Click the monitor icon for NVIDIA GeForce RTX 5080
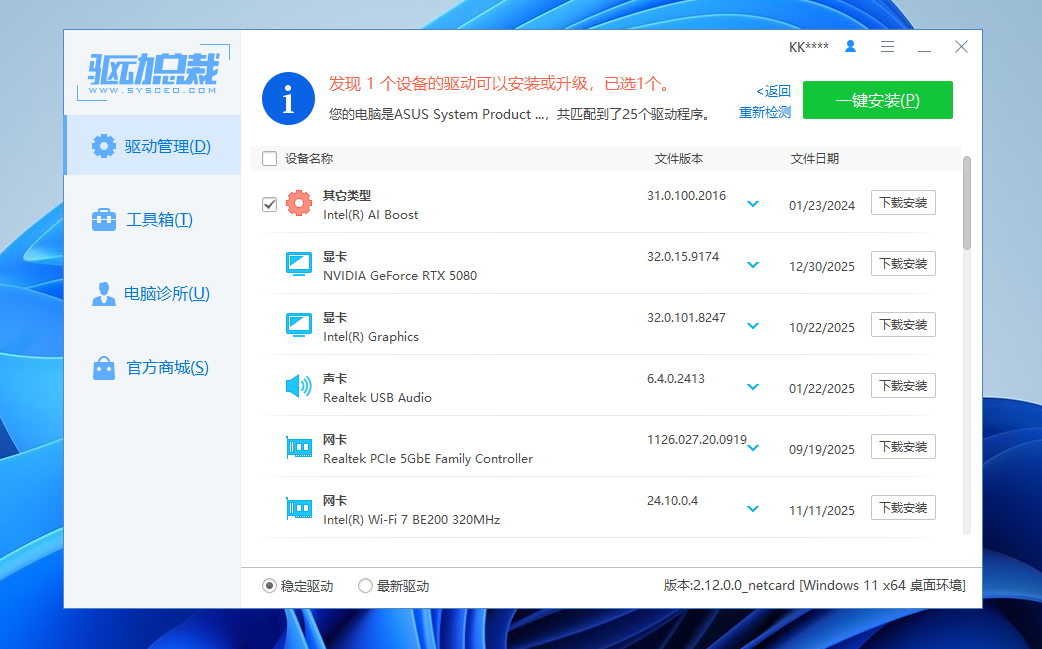 [x=299, y=264]
